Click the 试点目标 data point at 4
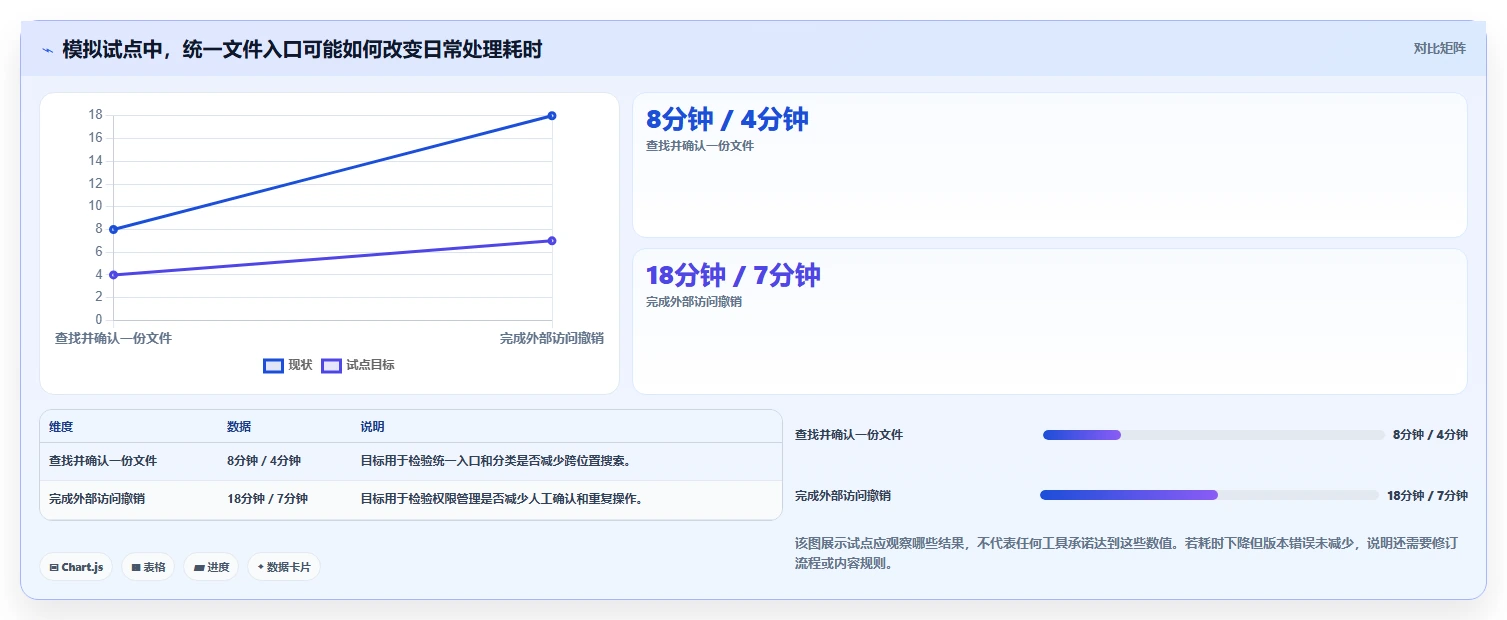 [113, 275]
